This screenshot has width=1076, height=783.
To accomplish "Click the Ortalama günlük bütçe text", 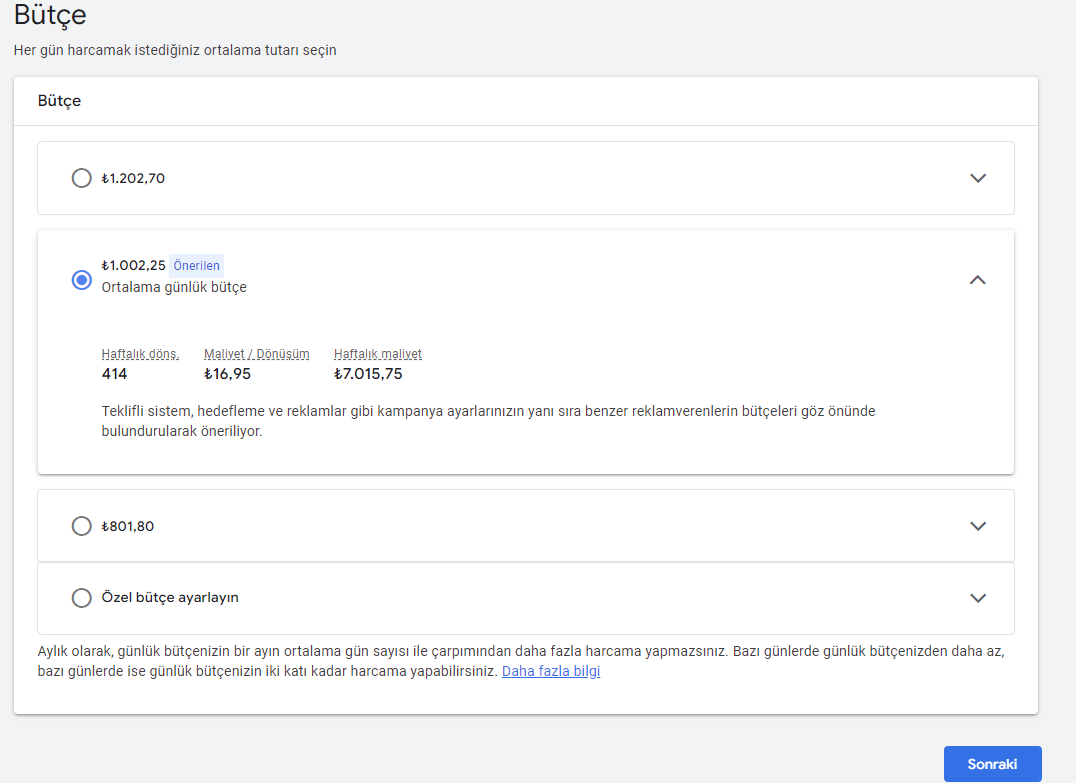I will [174, 287].
